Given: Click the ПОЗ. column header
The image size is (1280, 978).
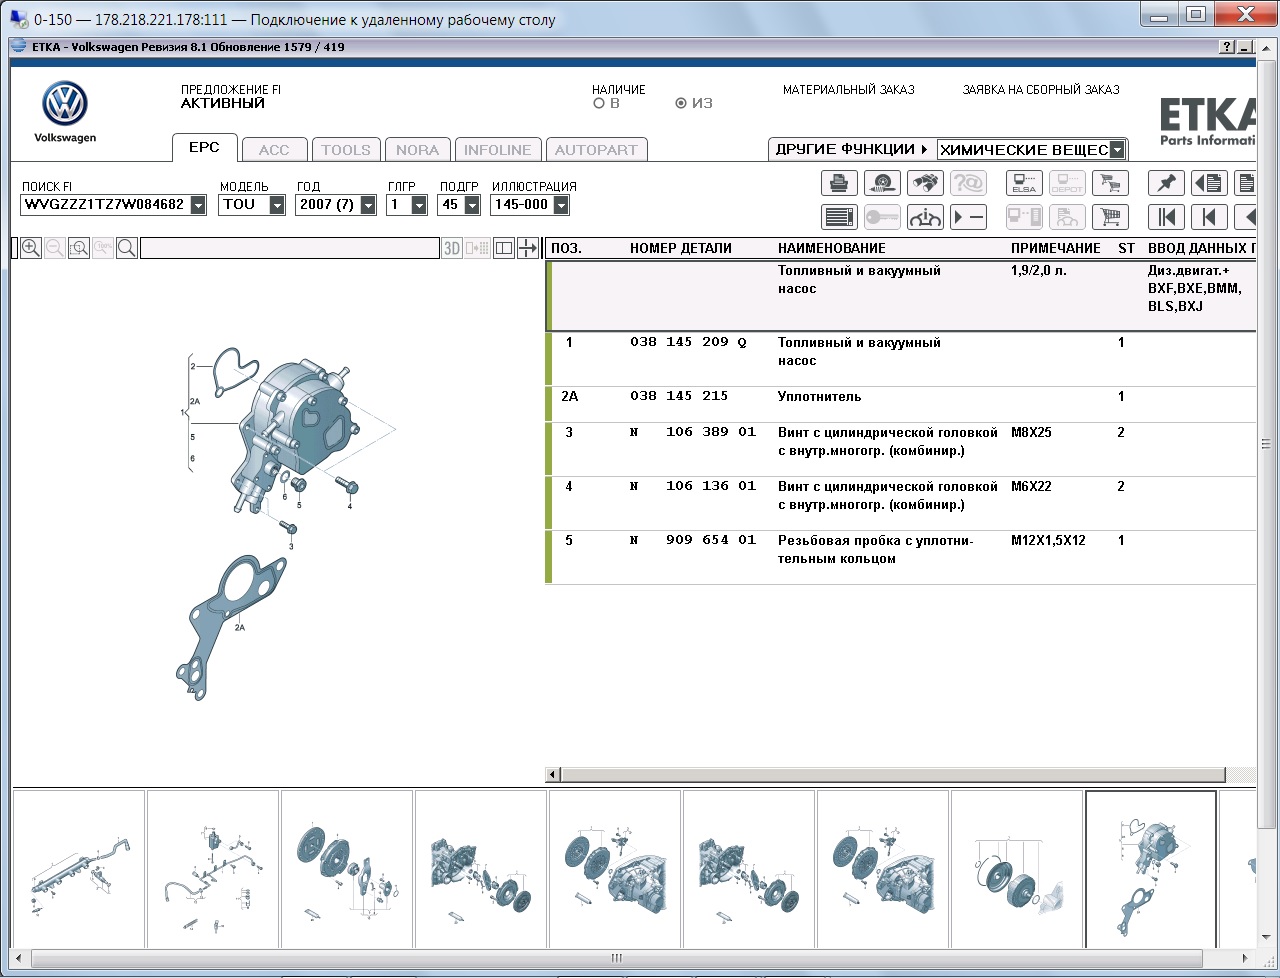Looking at the screenshot, I should [566, 248].
